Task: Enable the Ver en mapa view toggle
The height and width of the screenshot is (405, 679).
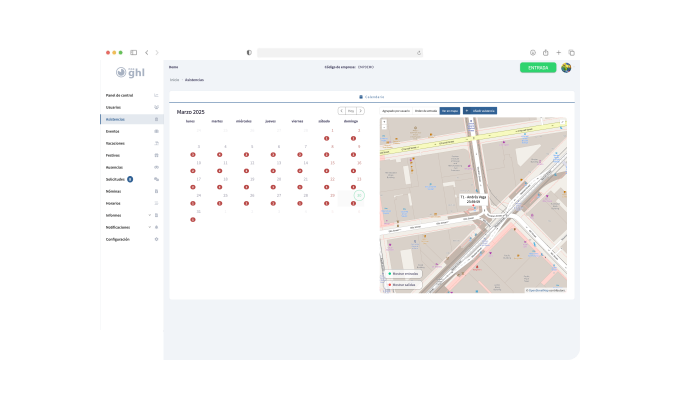Action: (x=450, y=111)
